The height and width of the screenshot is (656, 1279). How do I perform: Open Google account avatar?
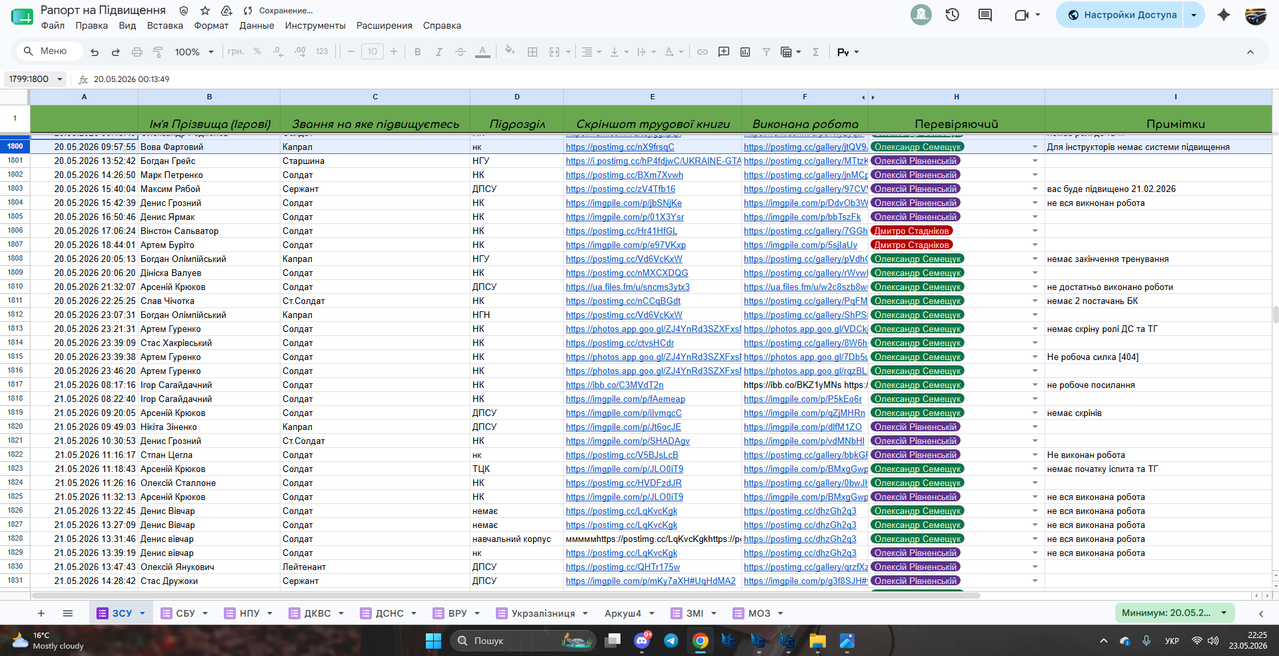click(x=1256, y=15)
